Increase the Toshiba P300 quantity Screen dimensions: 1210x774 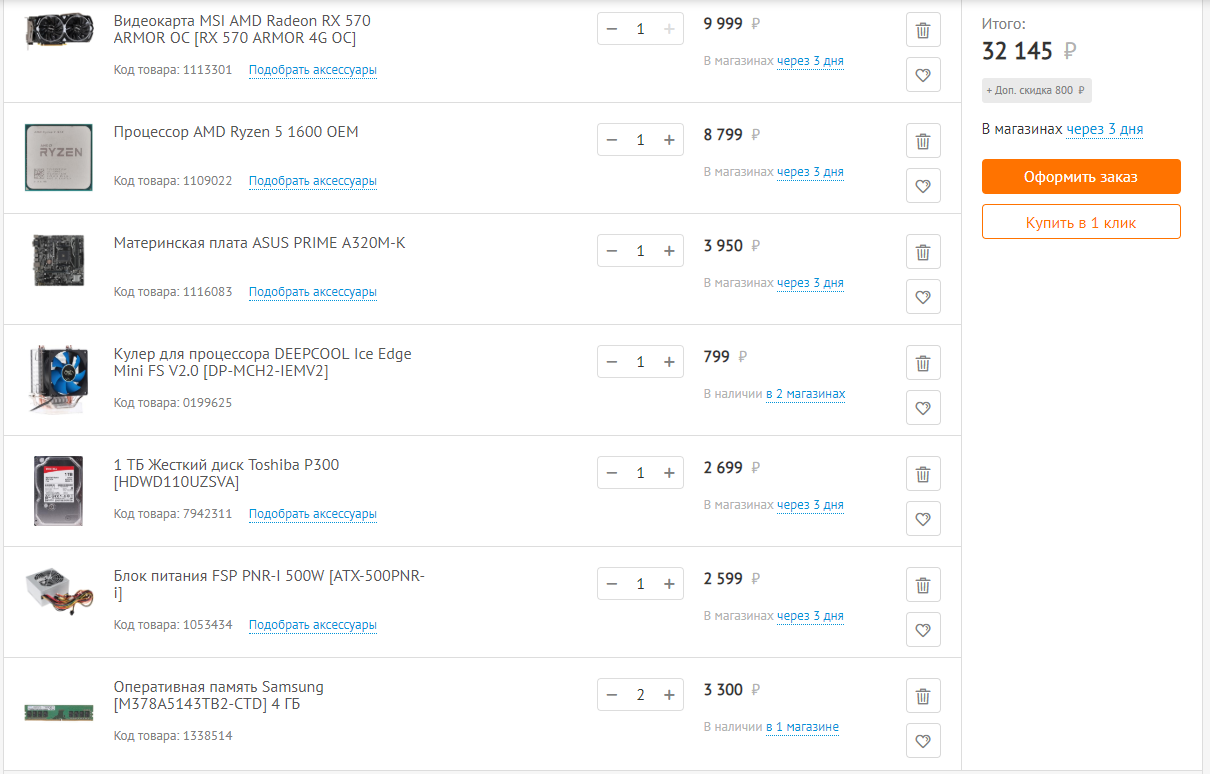point(669,473)
